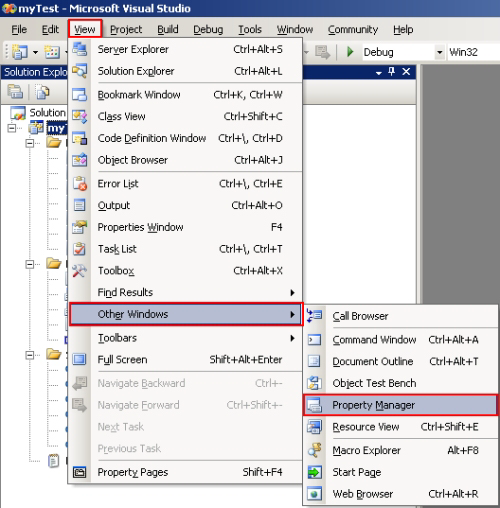Select Property Manager from Other Windows

coord(401,405)
